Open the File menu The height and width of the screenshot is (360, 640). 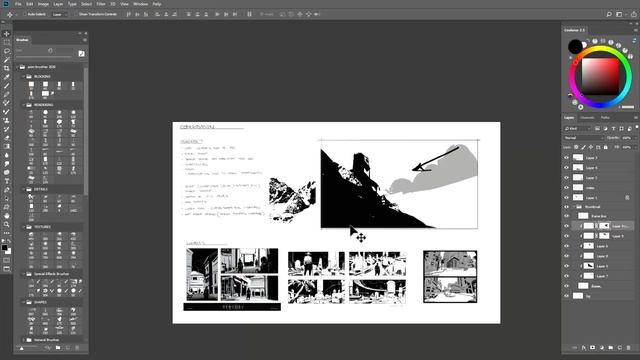[18, 4]
